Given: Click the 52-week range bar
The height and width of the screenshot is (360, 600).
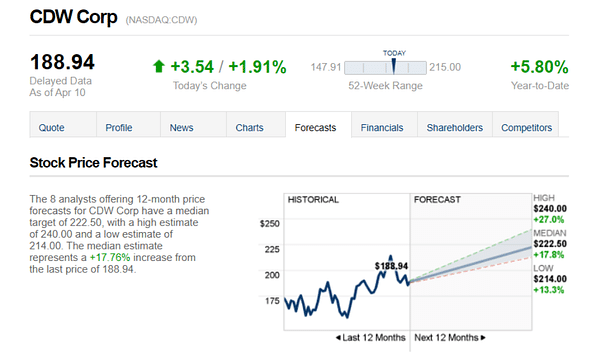Looking at the screenshot, I should coord(385,68).
